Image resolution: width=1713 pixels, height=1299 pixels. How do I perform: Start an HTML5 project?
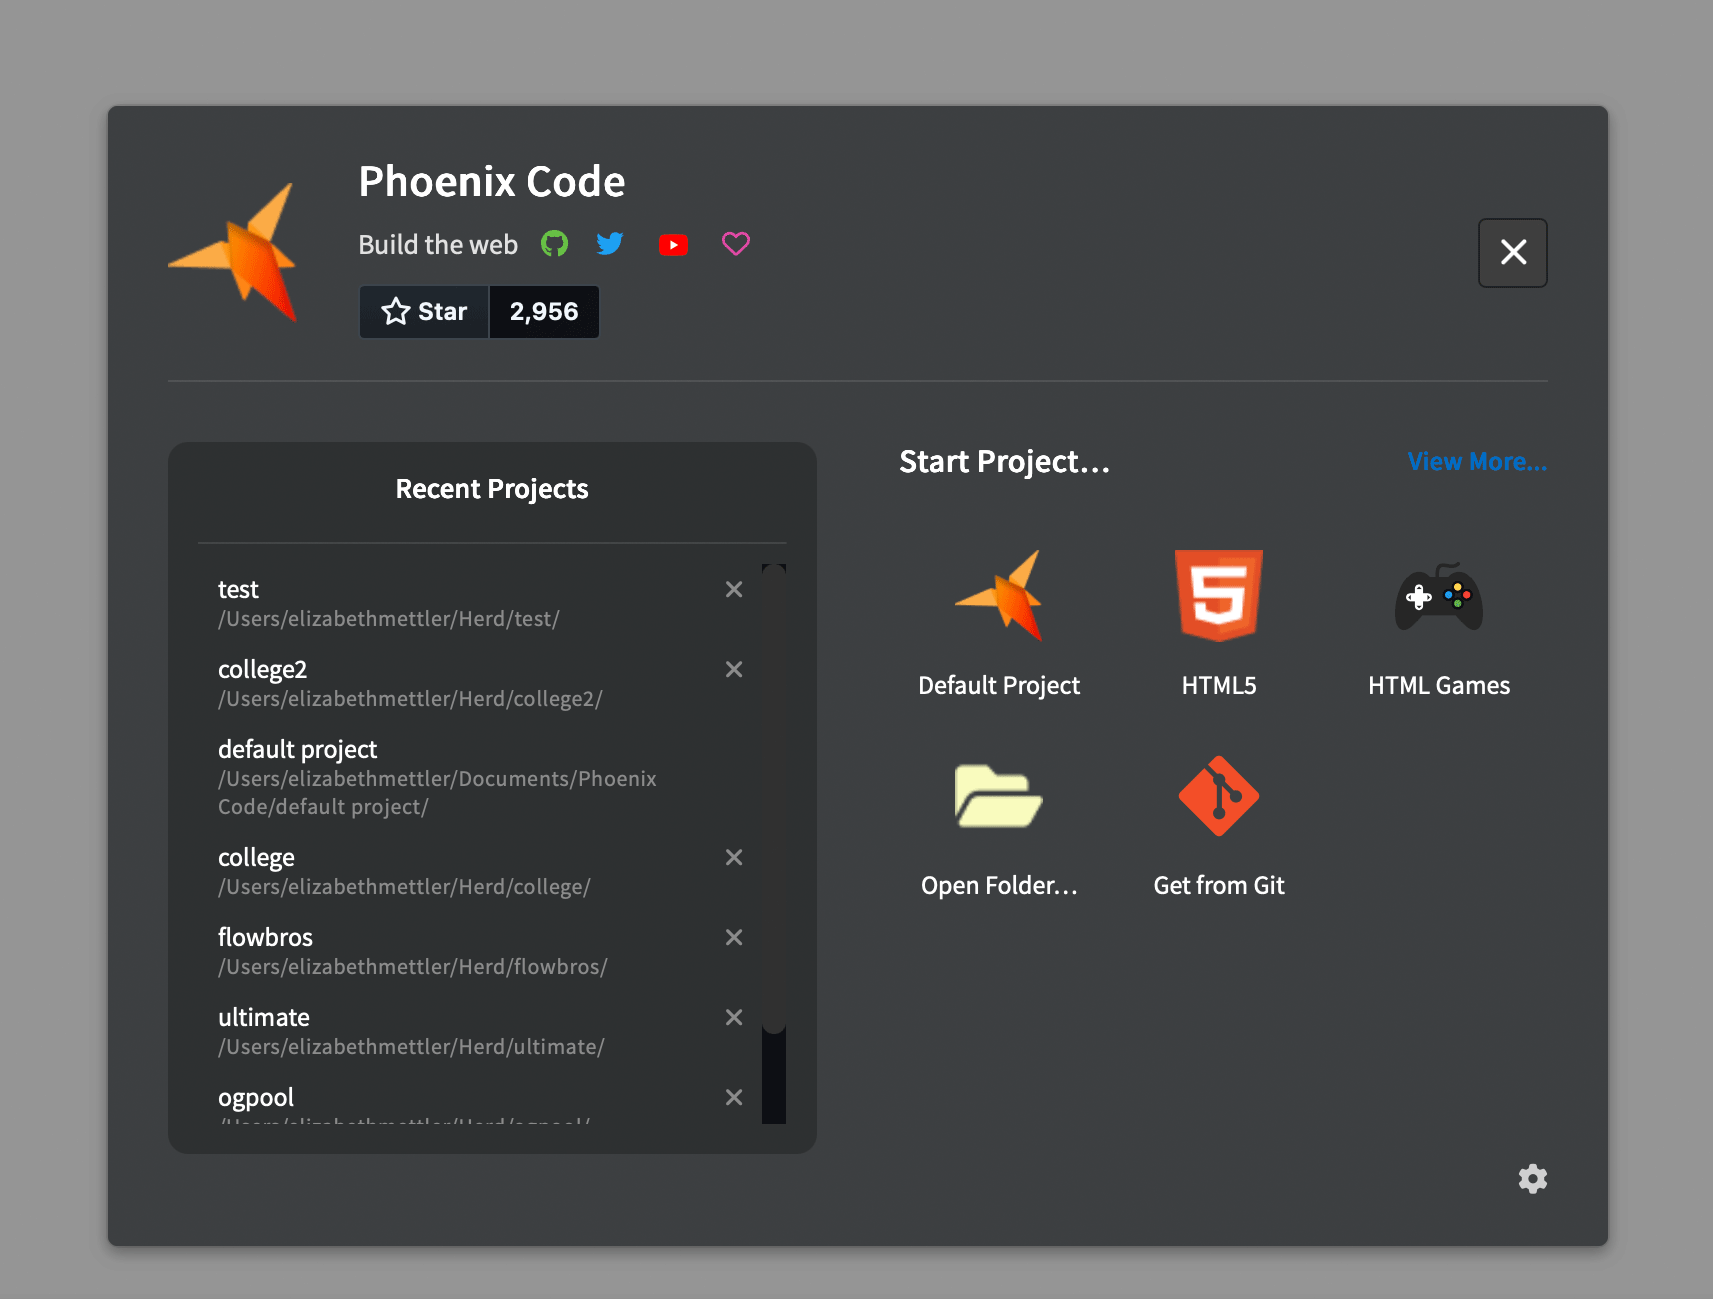coord(1219,624)
